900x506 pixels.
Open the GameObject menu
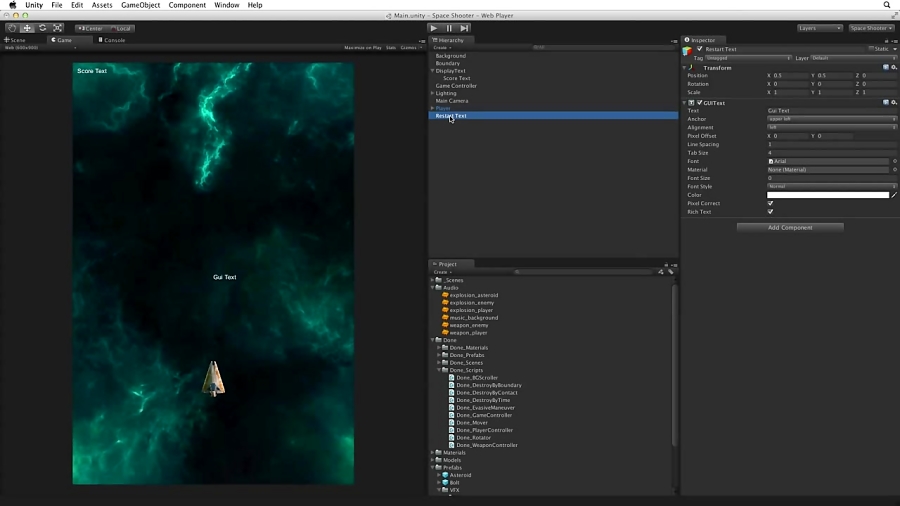coord(140,5)
